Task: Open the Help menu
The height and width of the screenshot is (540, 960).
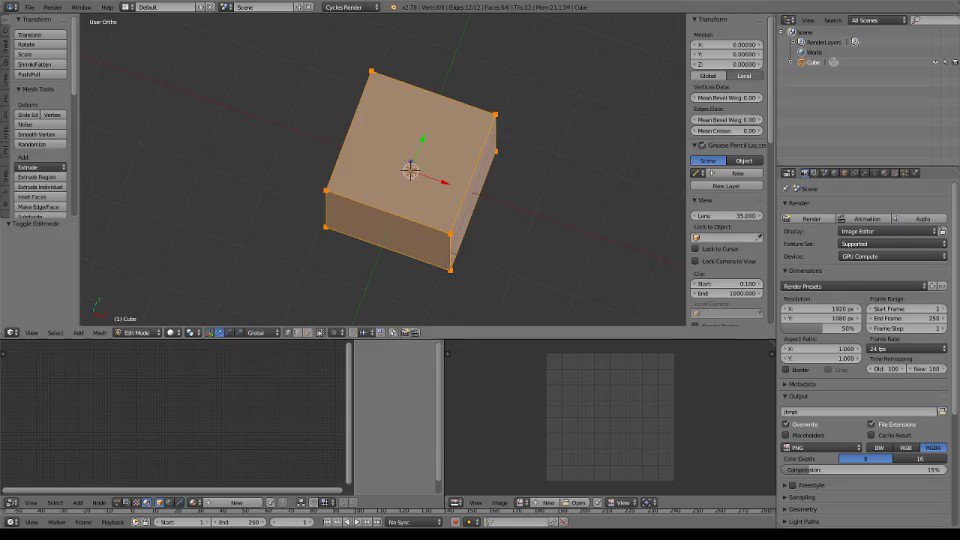Action: pyautogui.click(x=107, y=7)
